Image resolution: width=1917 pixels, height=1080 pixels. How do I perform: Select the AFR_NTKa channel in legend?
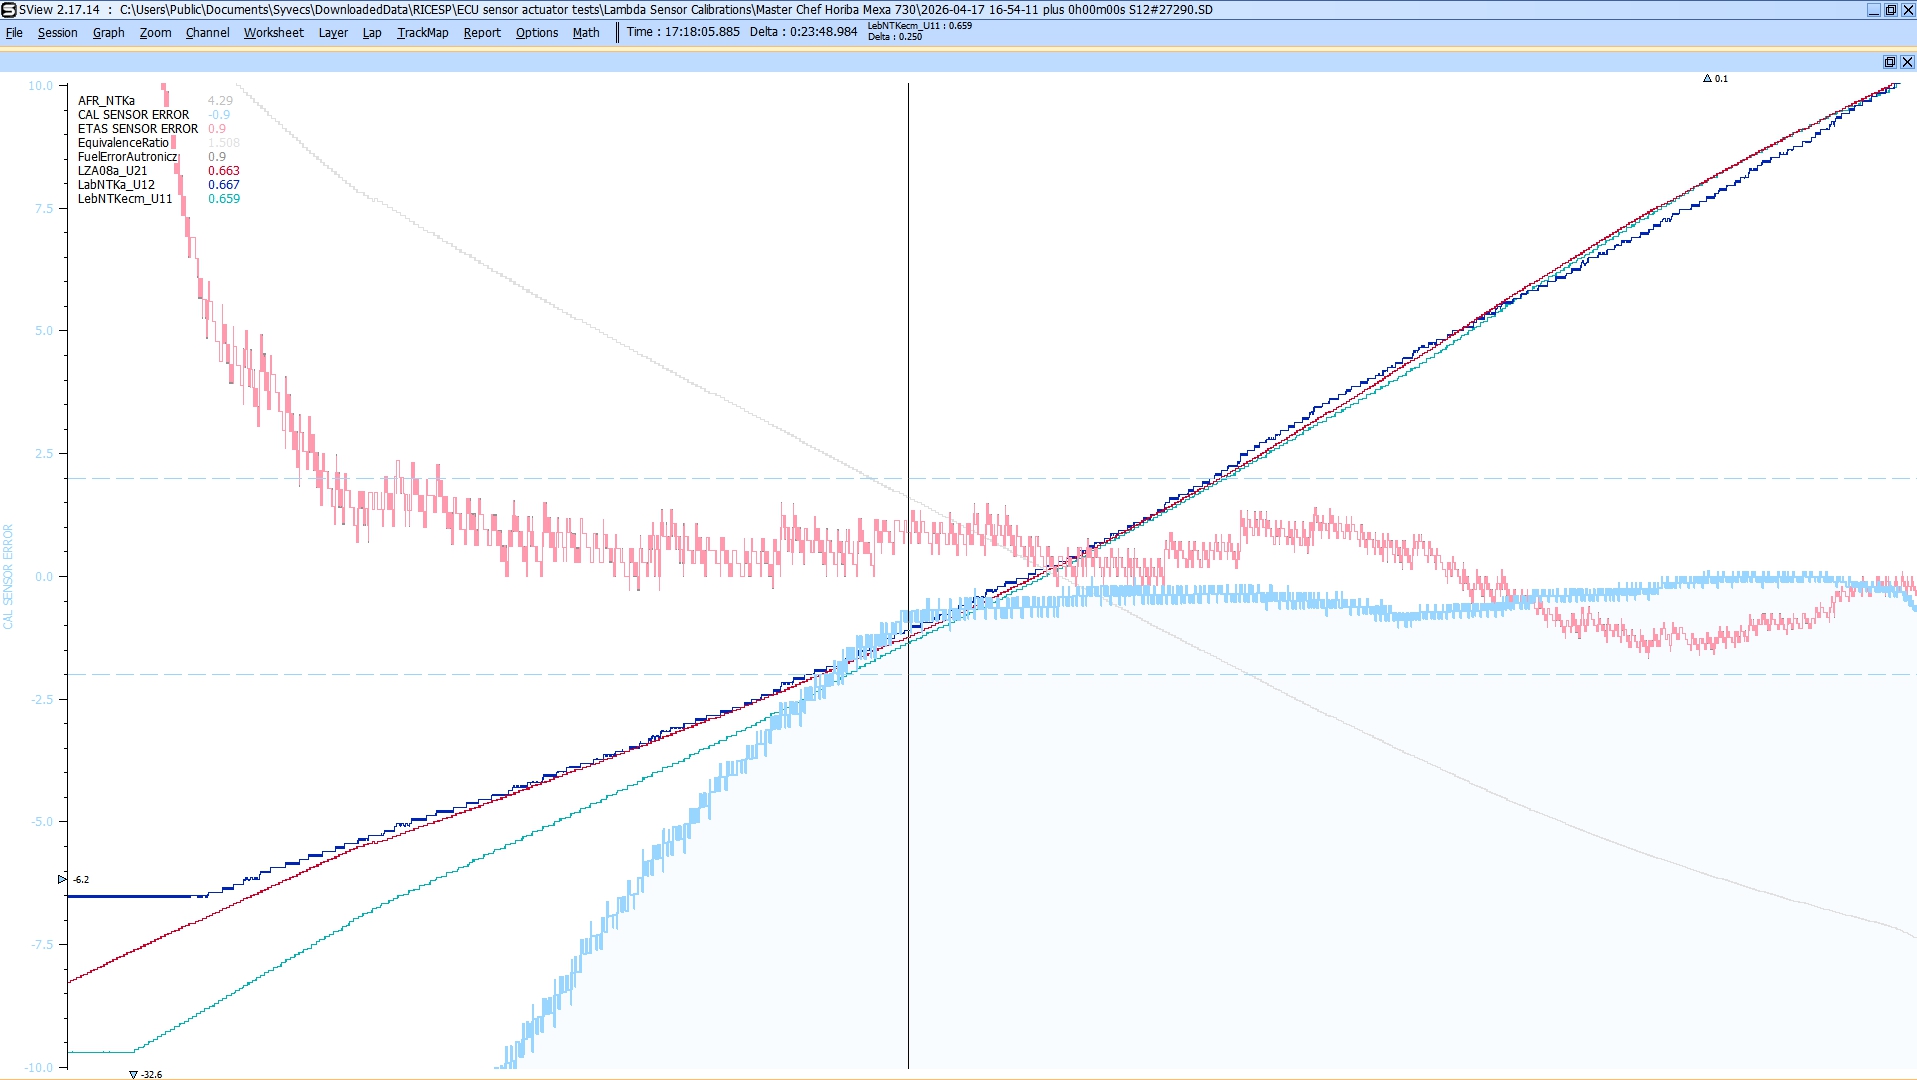click(x=106, y=101)
